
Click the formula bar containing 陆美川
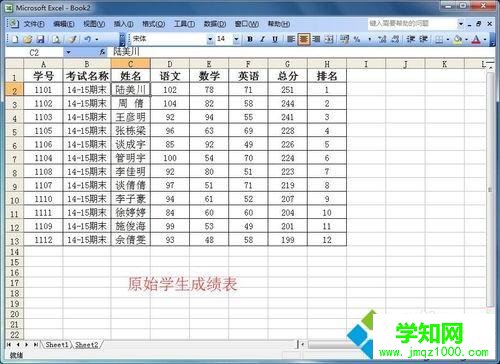(302, 52)
